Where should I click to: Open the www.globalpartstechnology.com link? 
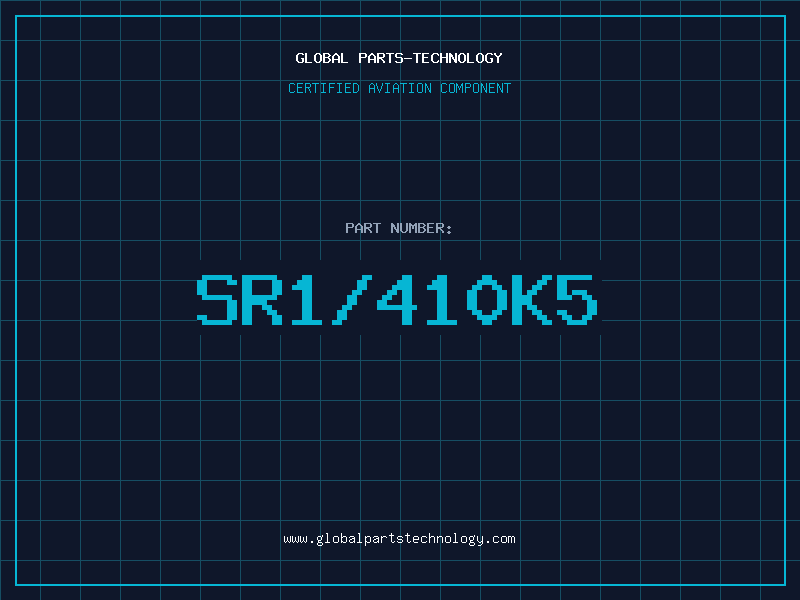[x=399, y=539]
